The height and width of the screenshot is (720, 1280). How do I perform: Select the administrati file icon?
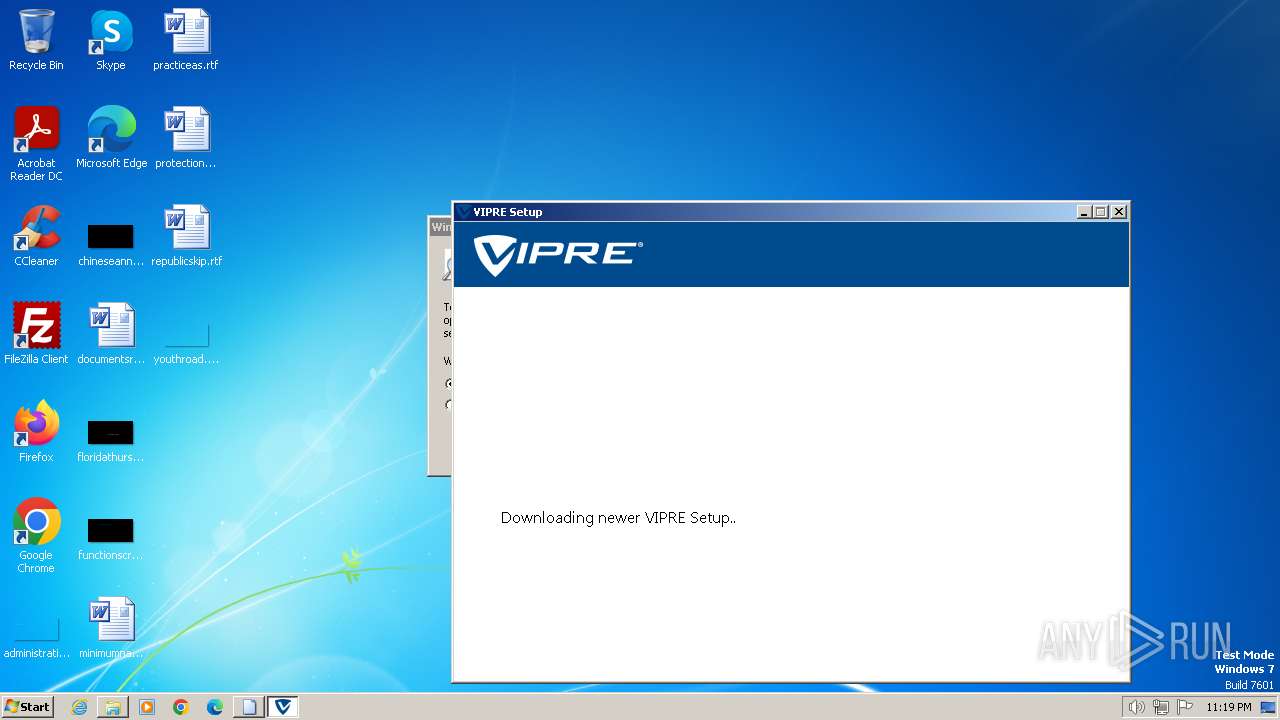click(36, 638)
